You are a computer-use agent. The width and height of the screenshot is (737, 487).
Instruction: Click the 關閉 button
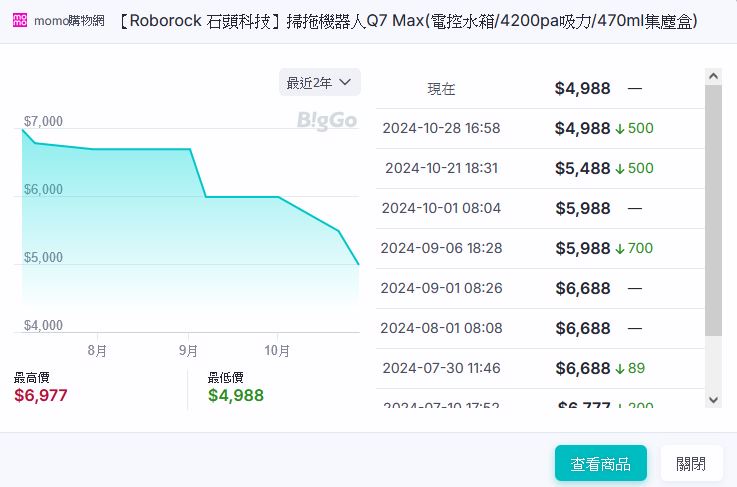[691, 464]
